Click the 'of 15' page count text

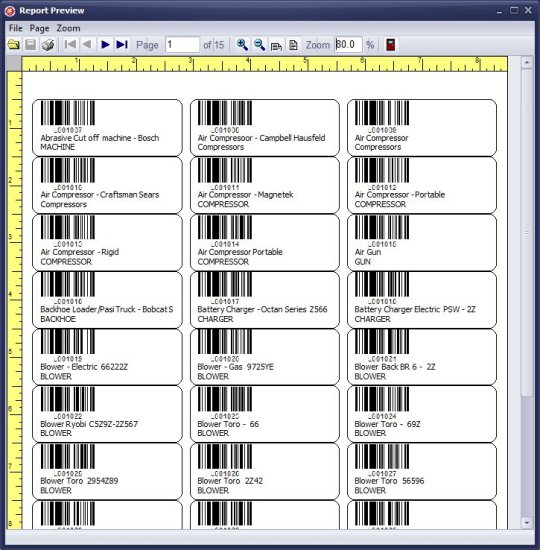[x=214, y=45]
